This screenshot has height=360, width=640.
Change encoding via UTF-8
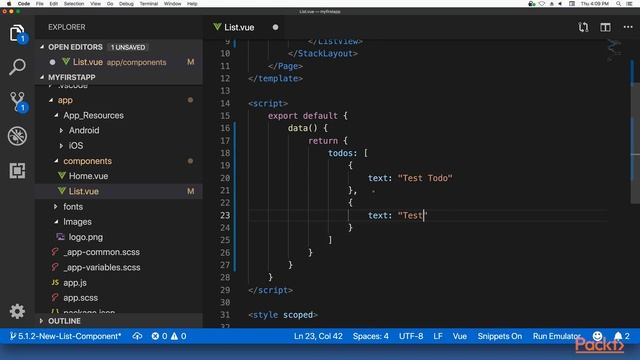[x=411, y=336]
